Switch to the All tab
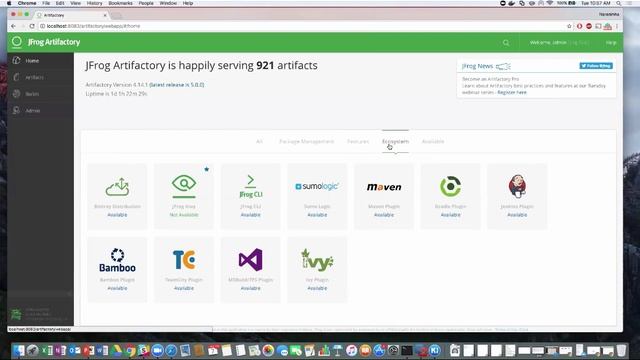 point(259,142)
